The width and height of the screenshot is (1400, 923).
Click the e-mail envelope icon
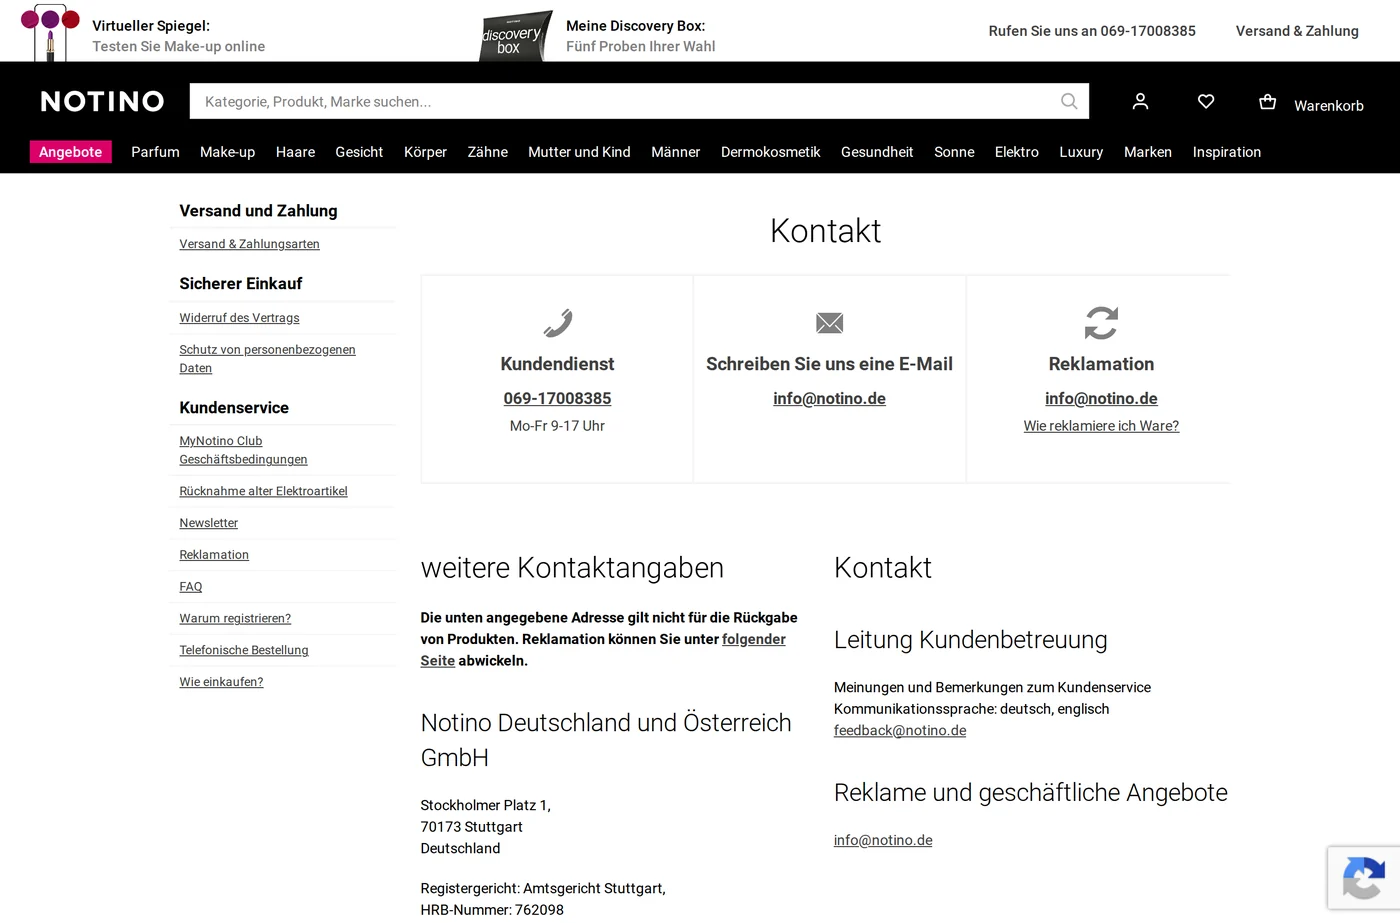(x=829, y=323)
